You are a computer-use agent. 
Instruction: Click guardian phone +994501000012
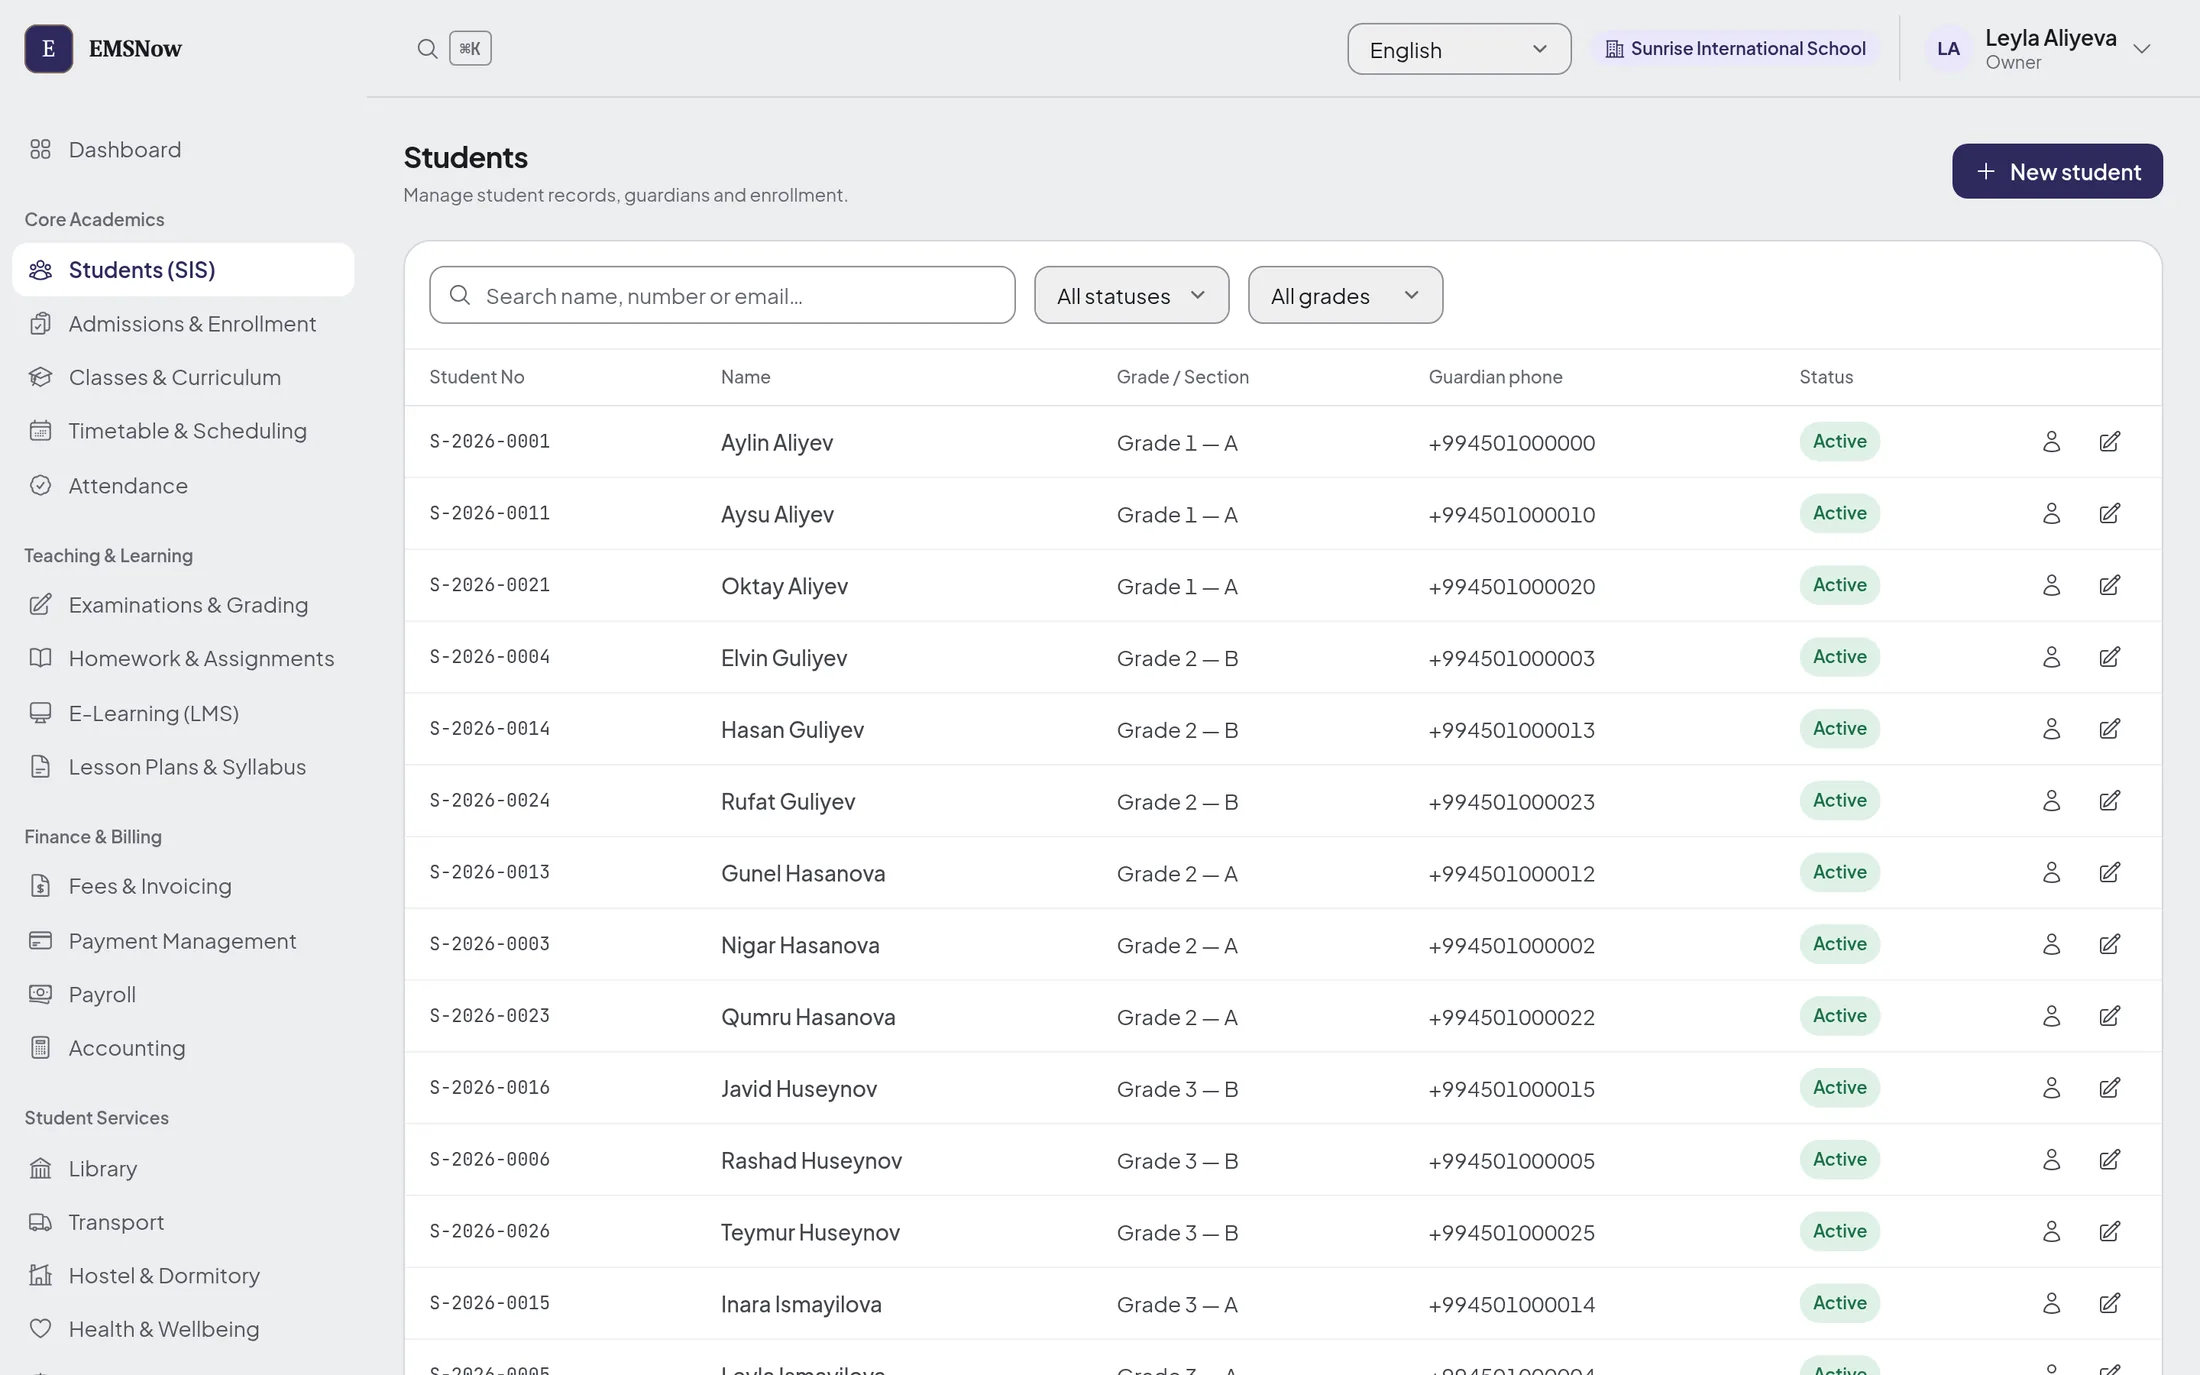point(1511,874)
